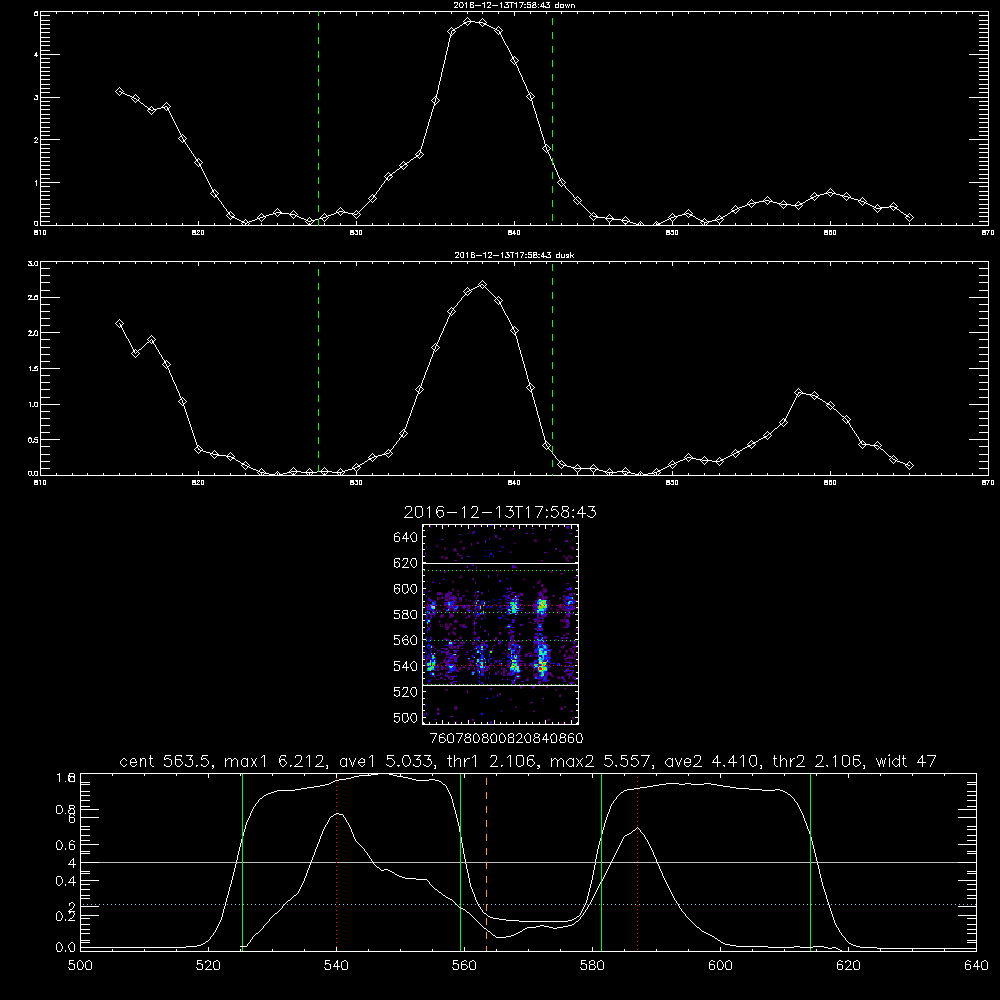
Task: Click the '600' label on bottom plot x-axis
Action: pos(721,966)
